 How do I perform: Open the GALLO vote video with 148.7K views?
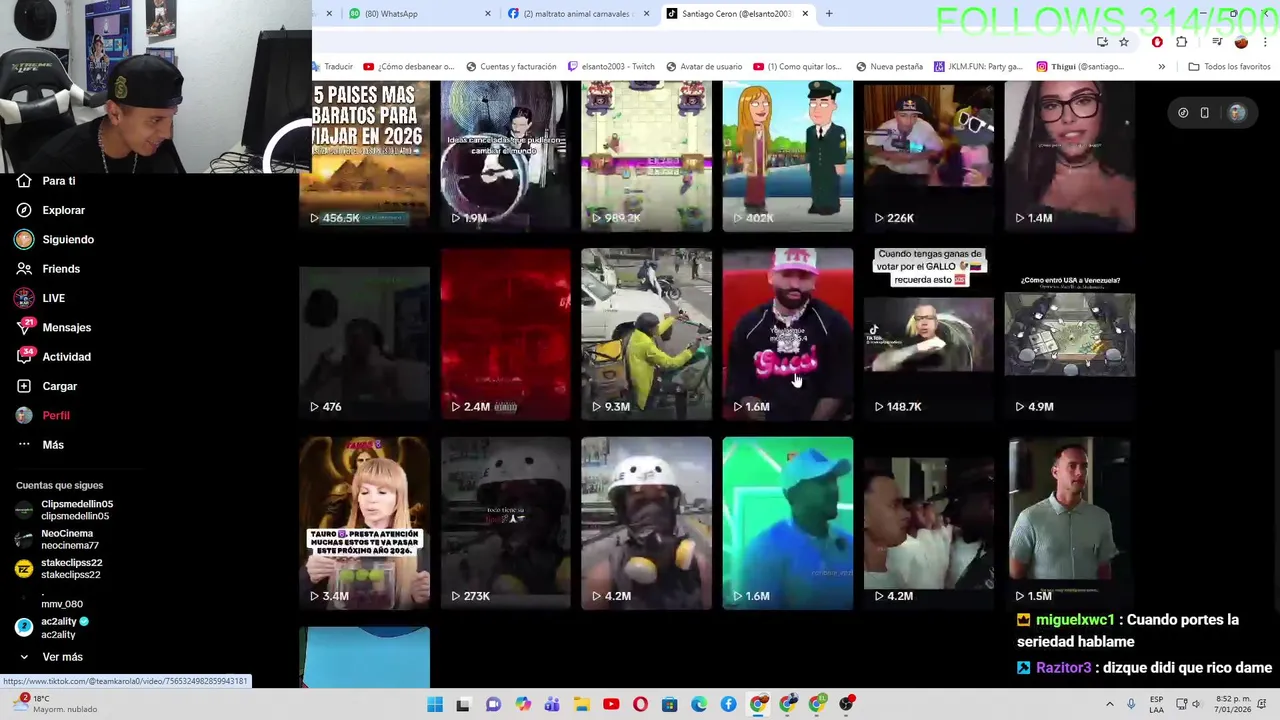tap(928, 334)
